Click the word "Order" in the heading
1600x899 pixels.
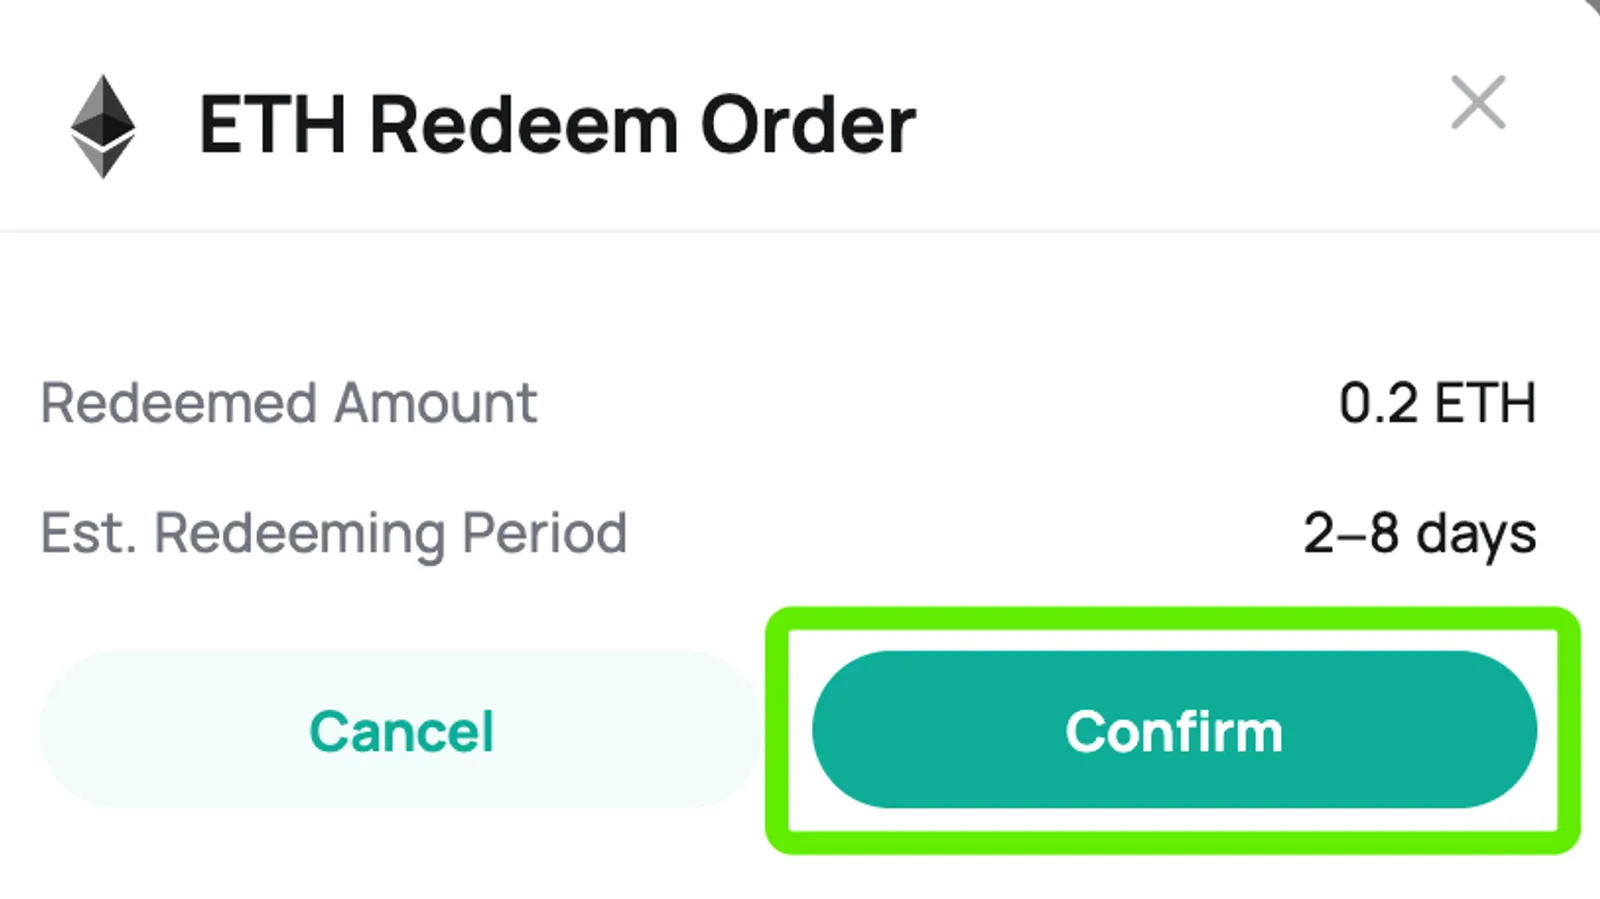pos(808,125)
